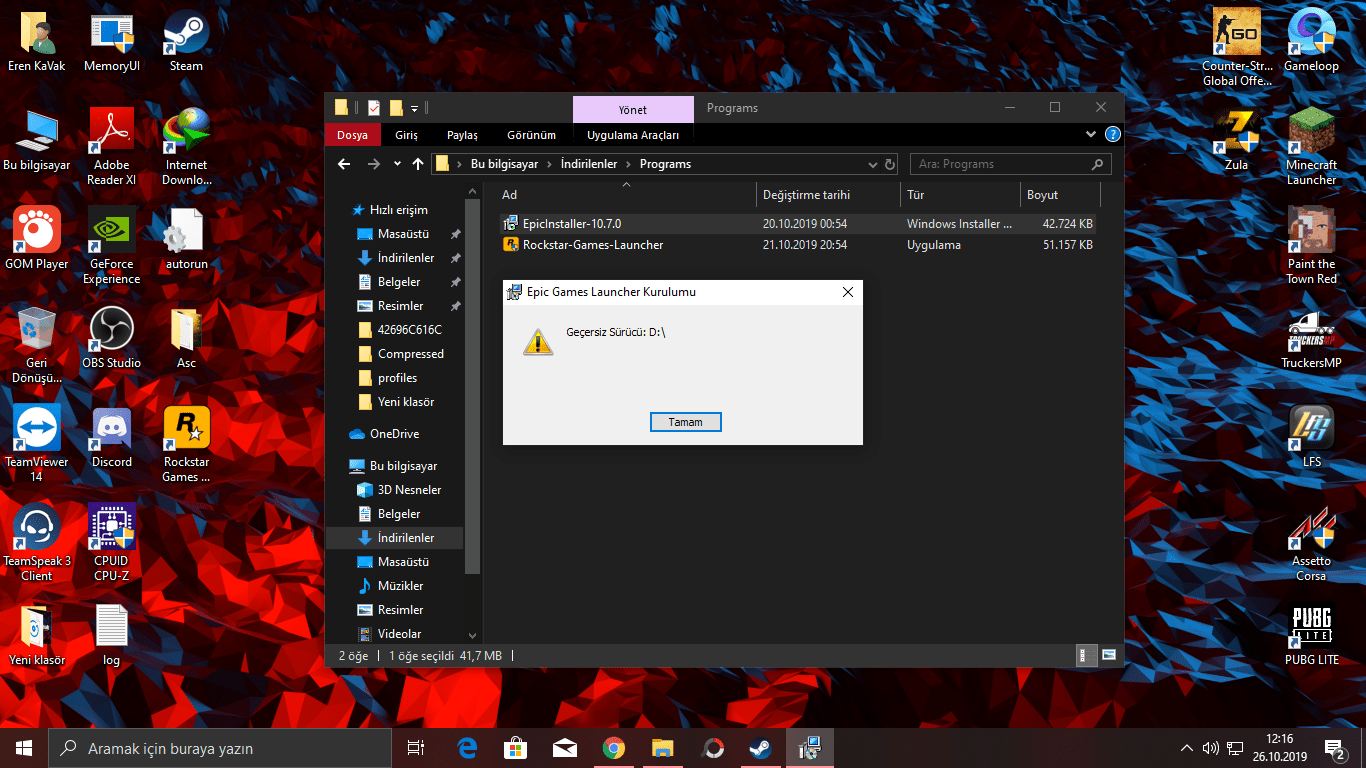Open recent locations dropdown arrow
The width and height of the screenshot is (1366, 768).
397,164
